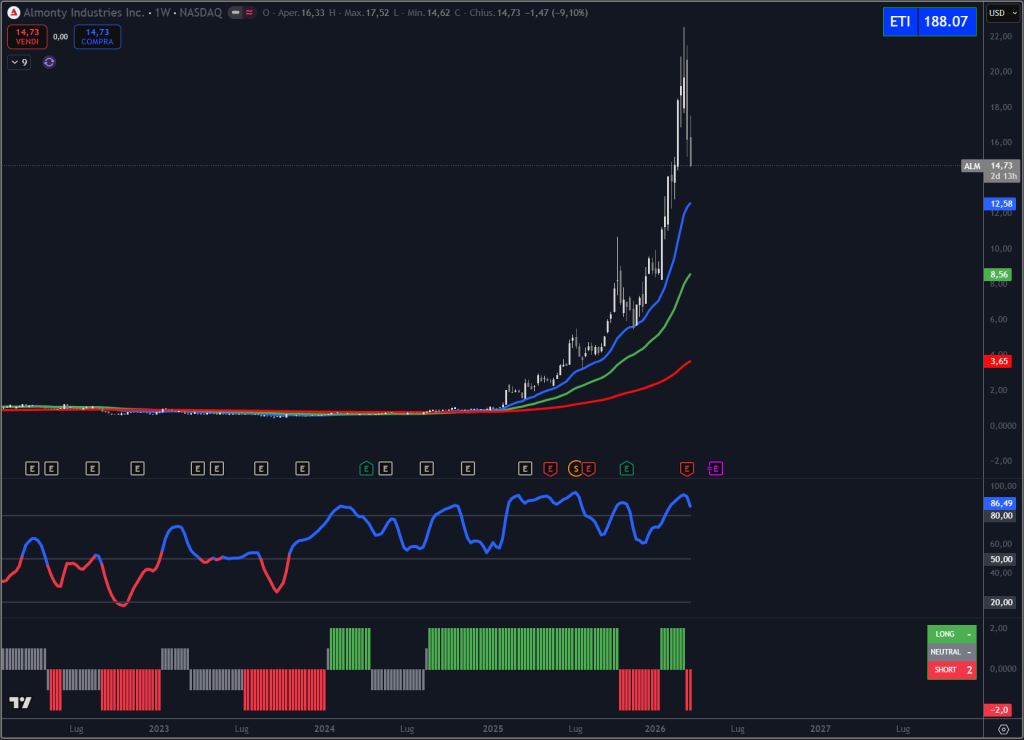Click the squiggle indicator icon beside candle icon
This screenshot has height=740, width=1024.
(x=248, y=13)
